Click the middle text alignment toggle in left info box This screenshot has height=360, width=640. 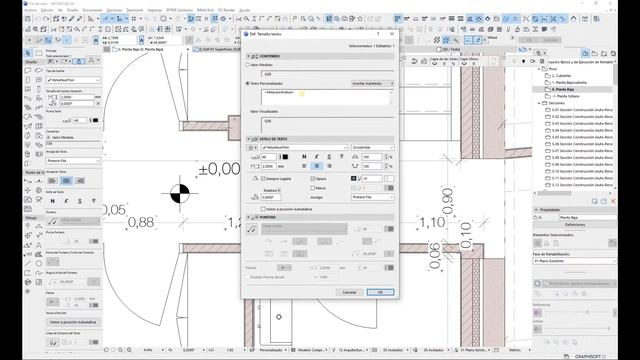[x=67, y=180]
